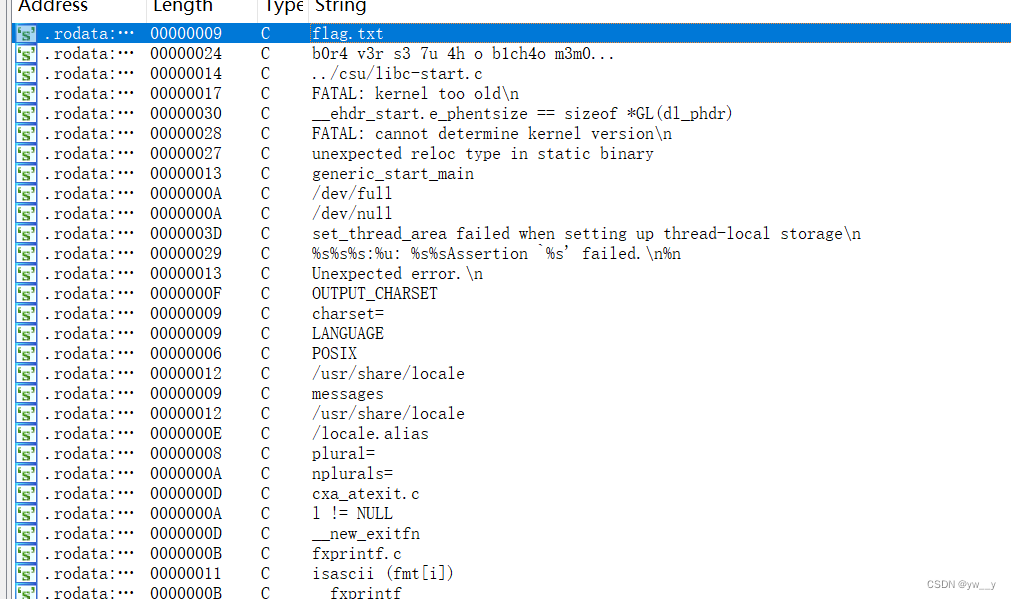This screenshot has width=1011, height=599.
Task: Select the icon next to /locale.alias
Action: tap(26, 433)
